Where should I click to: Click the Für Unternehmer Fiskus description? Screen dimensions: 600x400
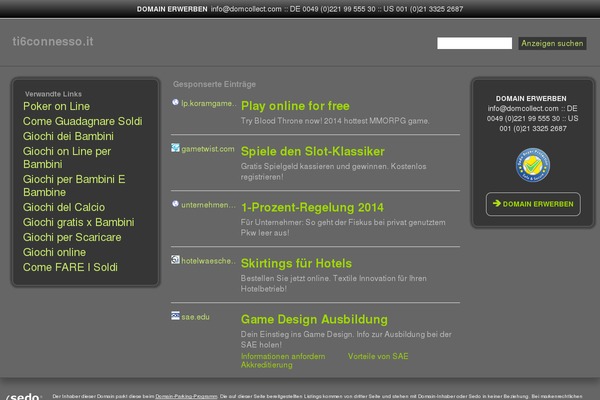(343, 227)
